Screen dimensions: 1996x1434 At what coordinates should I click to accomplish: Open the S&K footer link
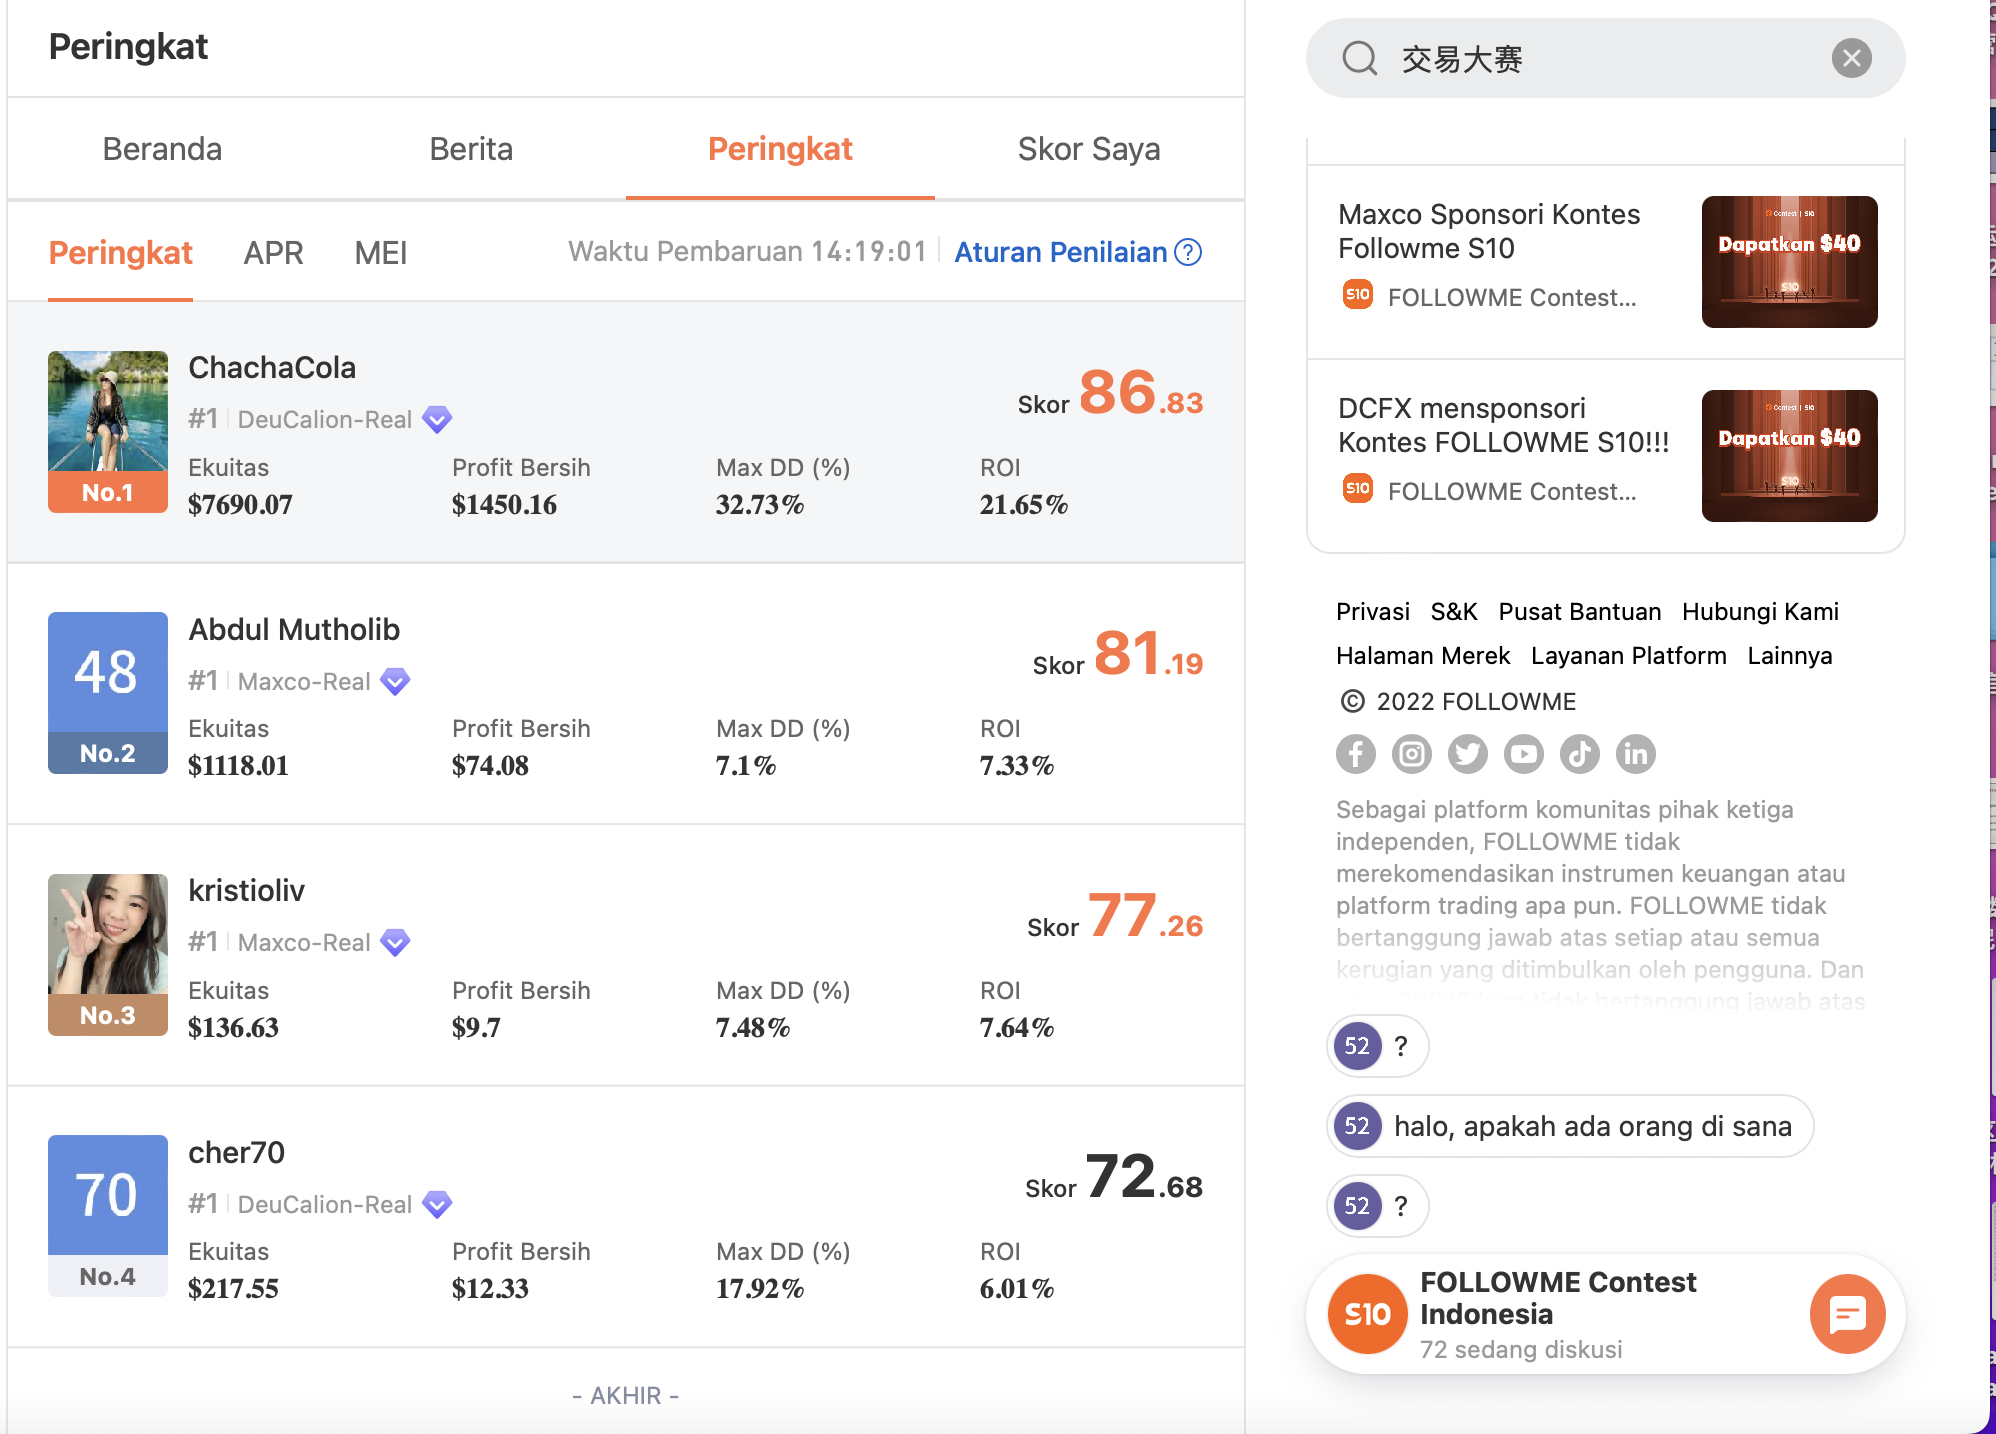tap(1453, 611)
